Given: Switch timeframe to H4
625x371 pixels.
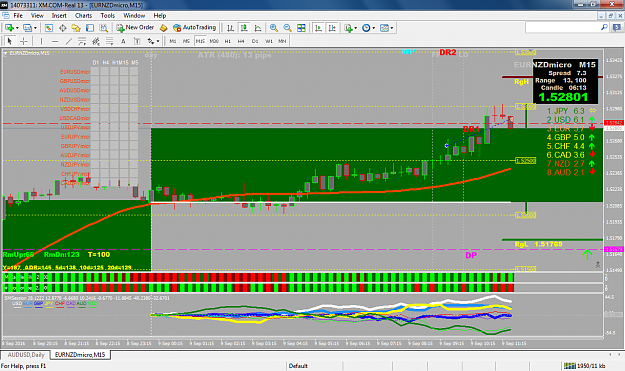Looking at the screenshot, I should pyautogui.click(x=241, y=41).
